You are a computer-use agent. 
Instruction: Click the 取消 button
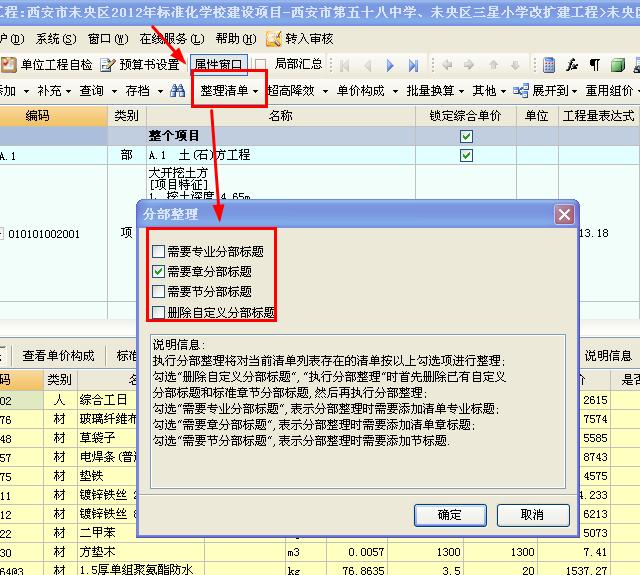(533, 515)
